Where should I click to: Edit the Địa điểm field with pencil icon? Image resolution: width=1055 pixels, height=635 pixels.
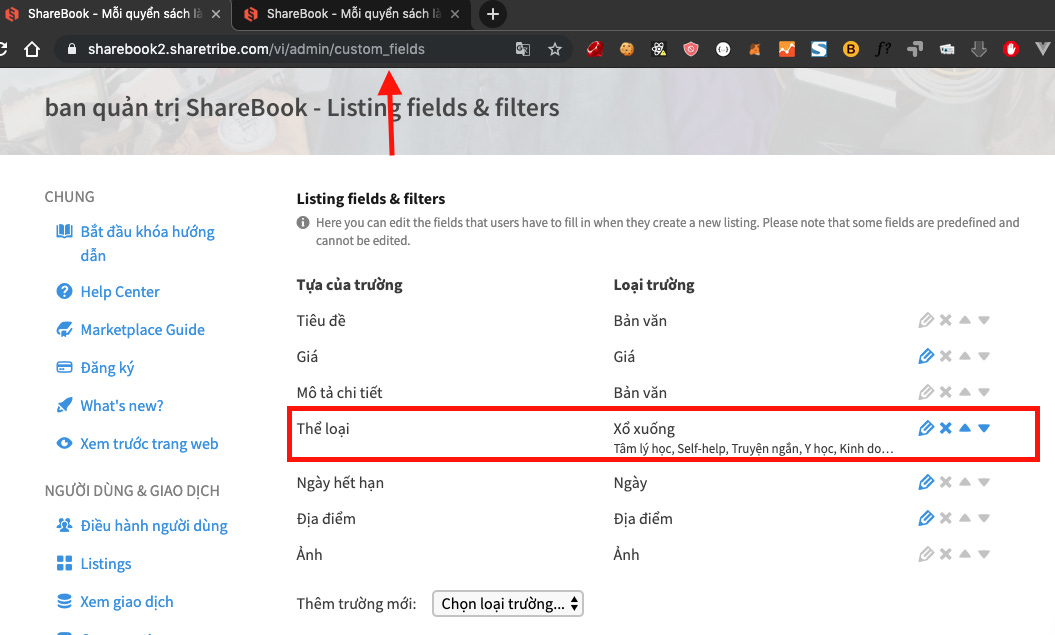[925, 518]
